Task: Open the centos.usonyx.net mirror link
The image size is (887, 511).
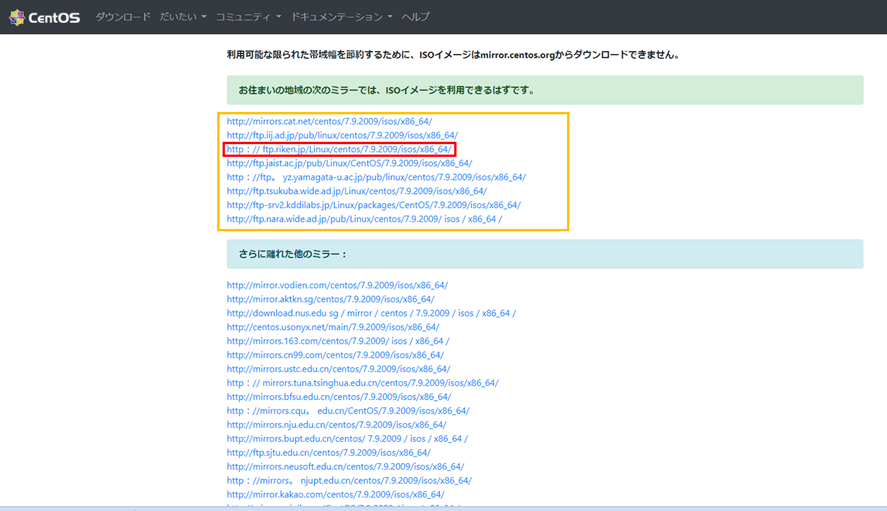Action: pos(333,327)
